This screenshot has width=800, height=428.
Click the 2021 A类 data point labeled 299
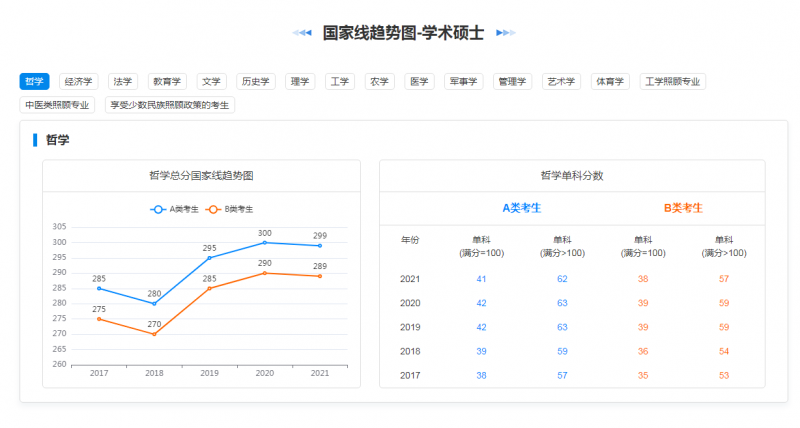(x=320, y=246)
